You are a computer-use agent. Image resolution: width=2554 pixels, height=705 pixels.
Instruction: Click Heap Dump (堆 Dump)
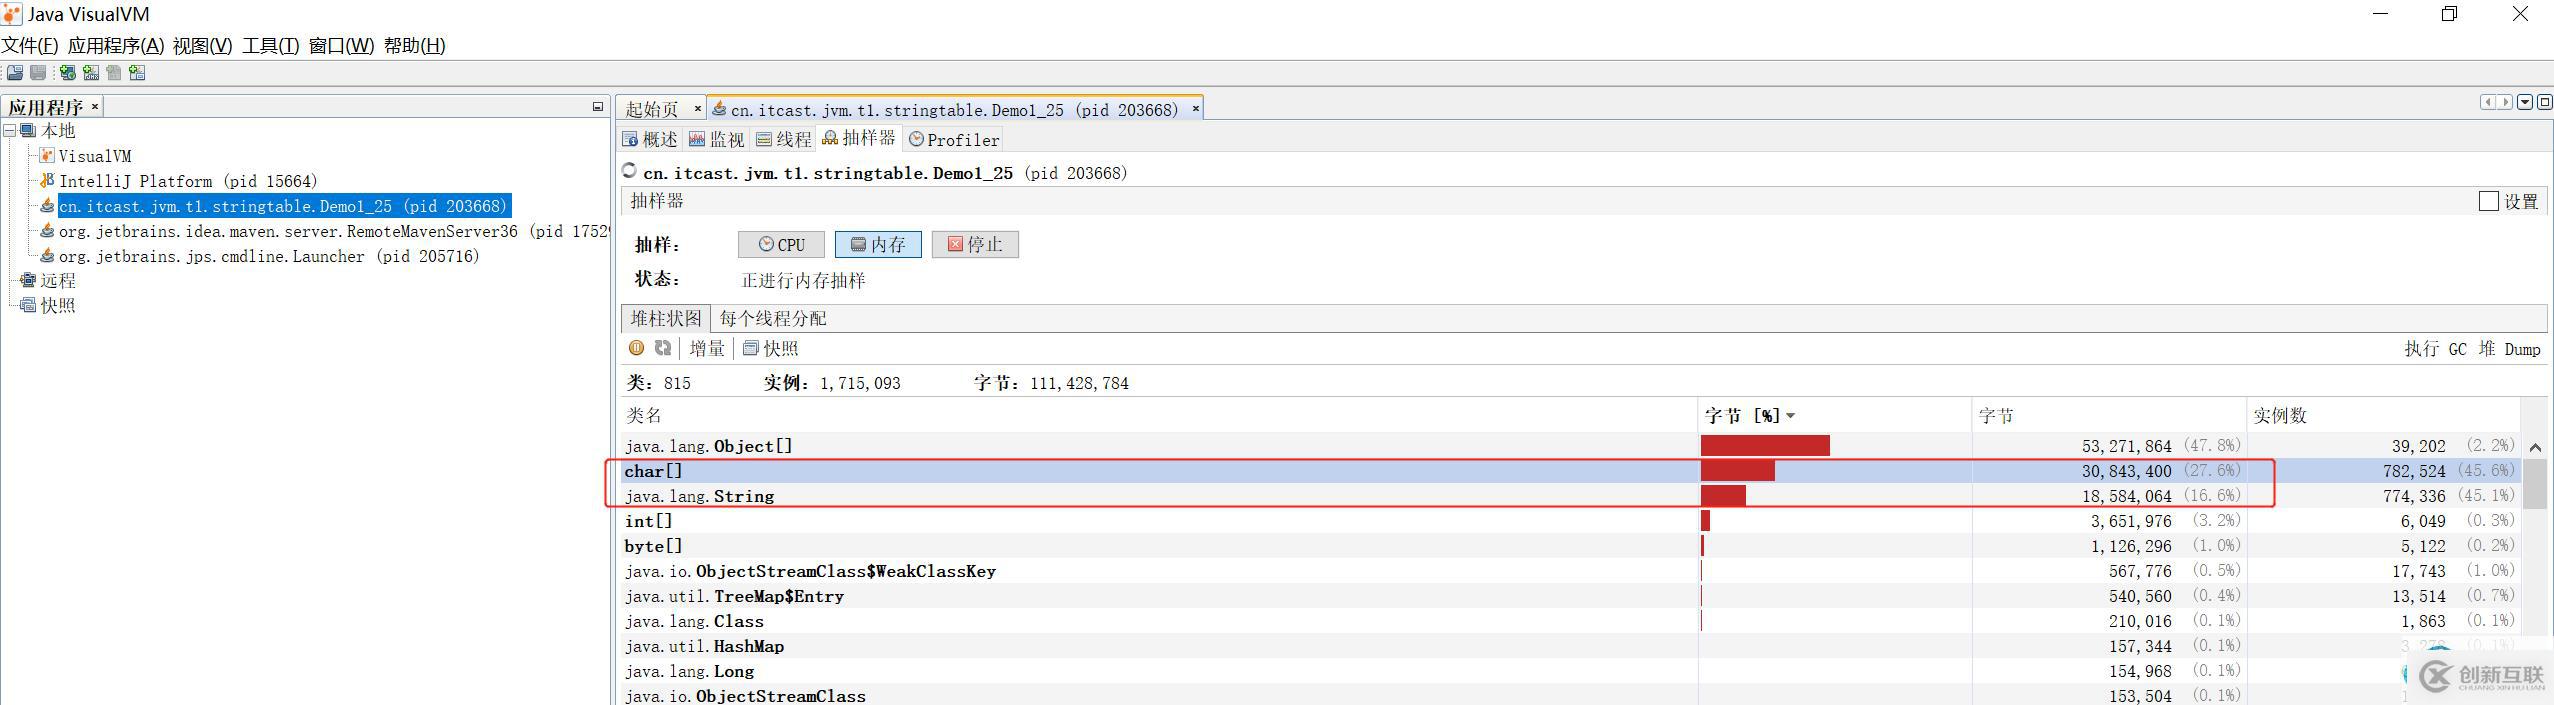[x=2509, y=349]
